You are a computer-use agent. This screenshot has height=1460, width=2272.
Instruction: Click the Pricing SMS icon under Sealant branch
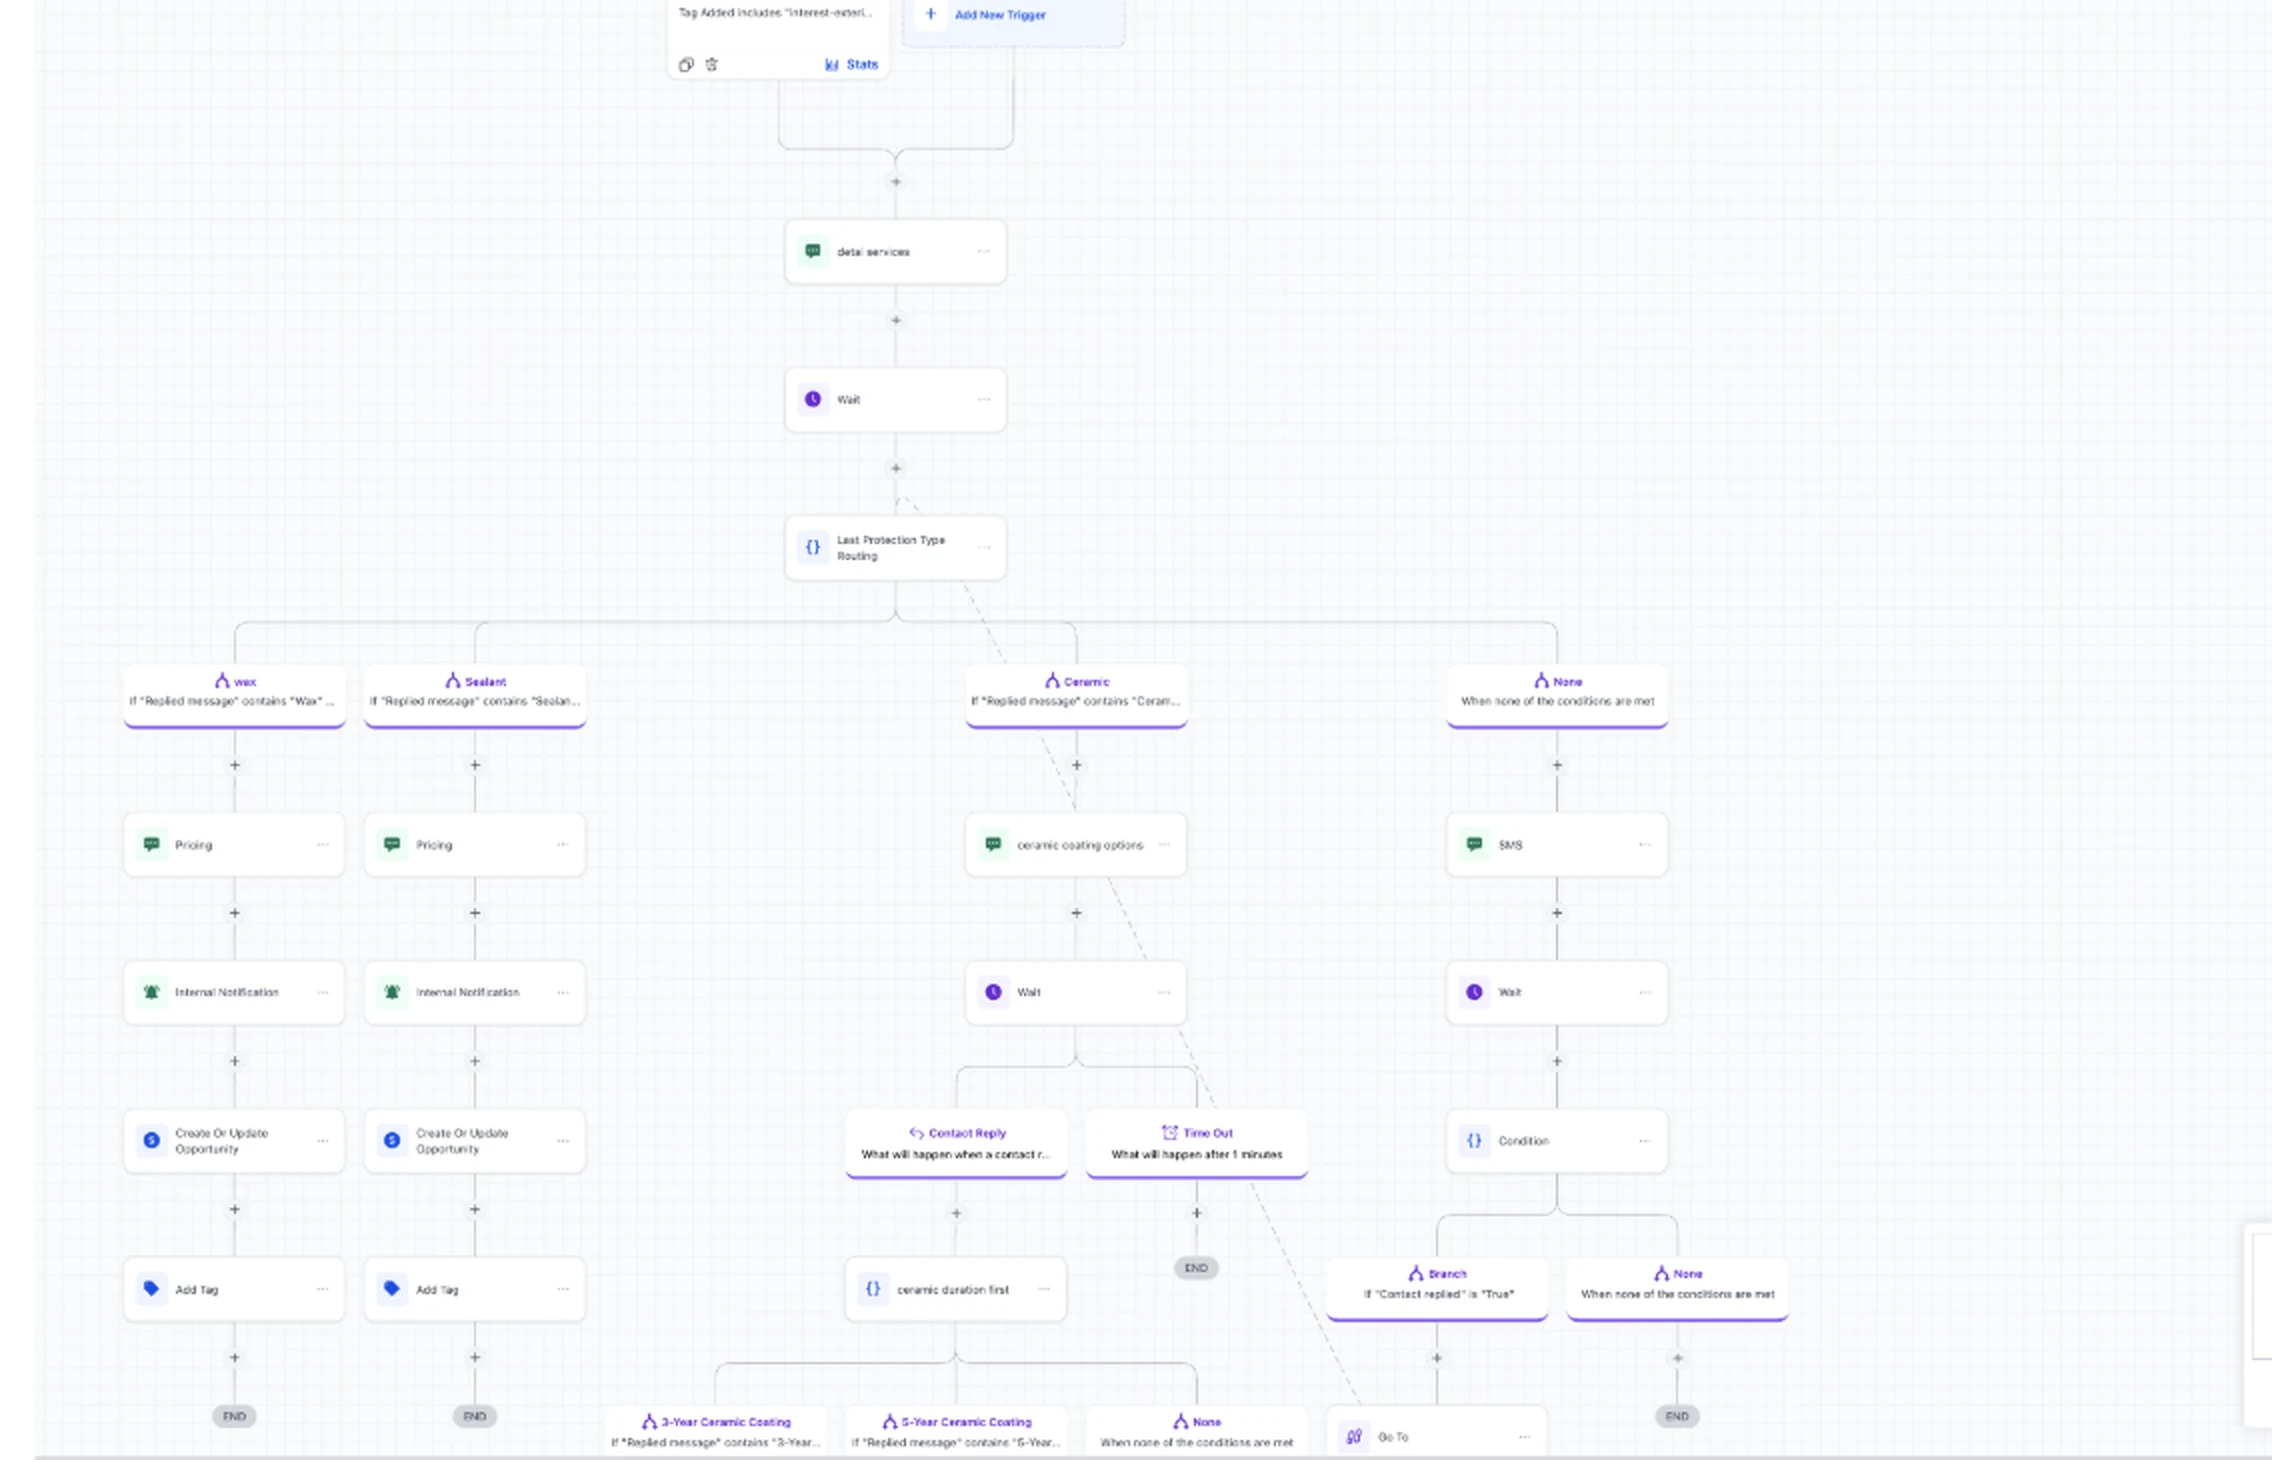[392, 844]
